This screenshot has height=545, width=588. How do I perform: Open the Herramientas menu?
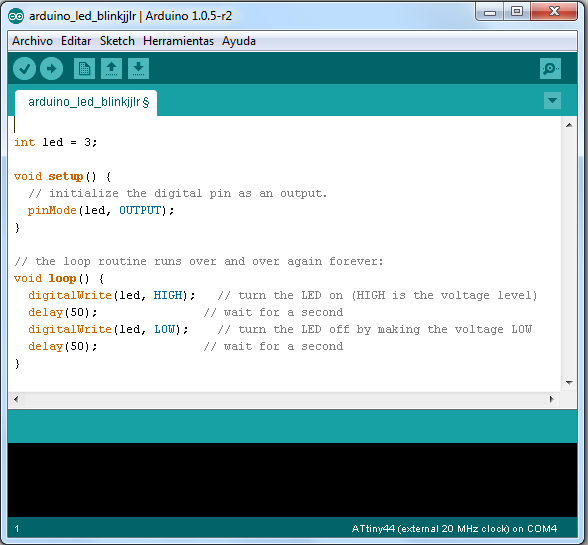(178, 41)
